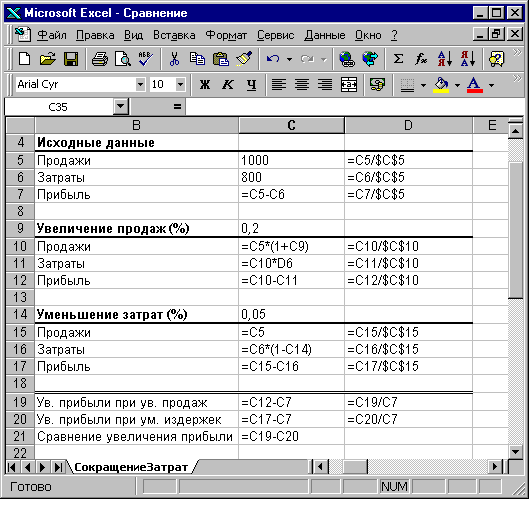Click the Cut scissors icon

click(x=174, y=59)
